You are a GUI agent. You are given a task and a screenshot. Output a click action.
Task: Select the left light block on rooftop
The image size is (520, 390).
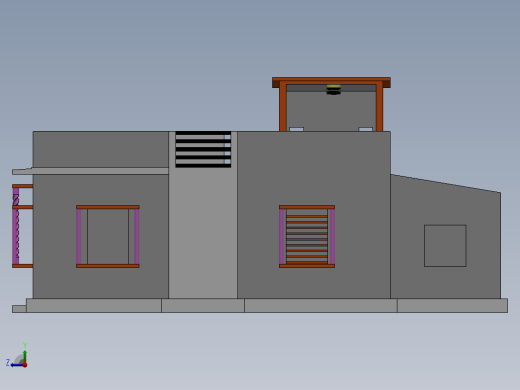coord(296,129)
